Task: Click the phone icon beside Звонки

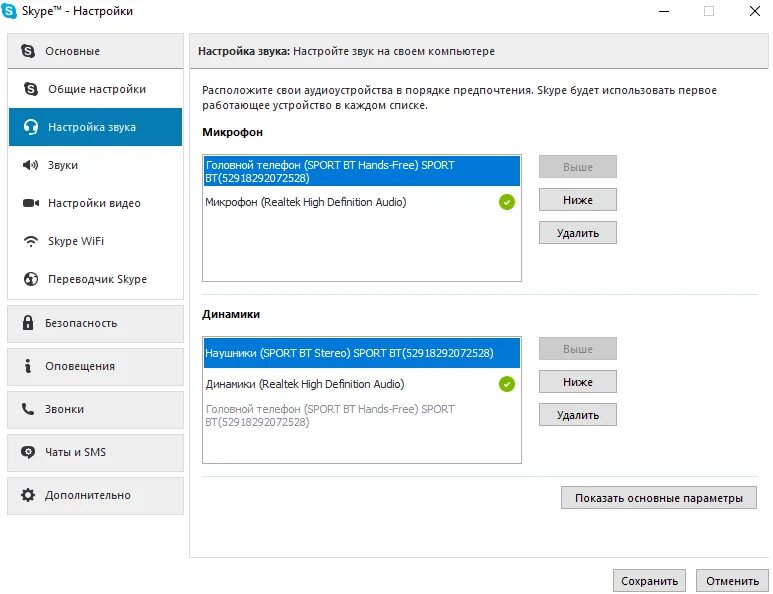Action: coord(28,409)
